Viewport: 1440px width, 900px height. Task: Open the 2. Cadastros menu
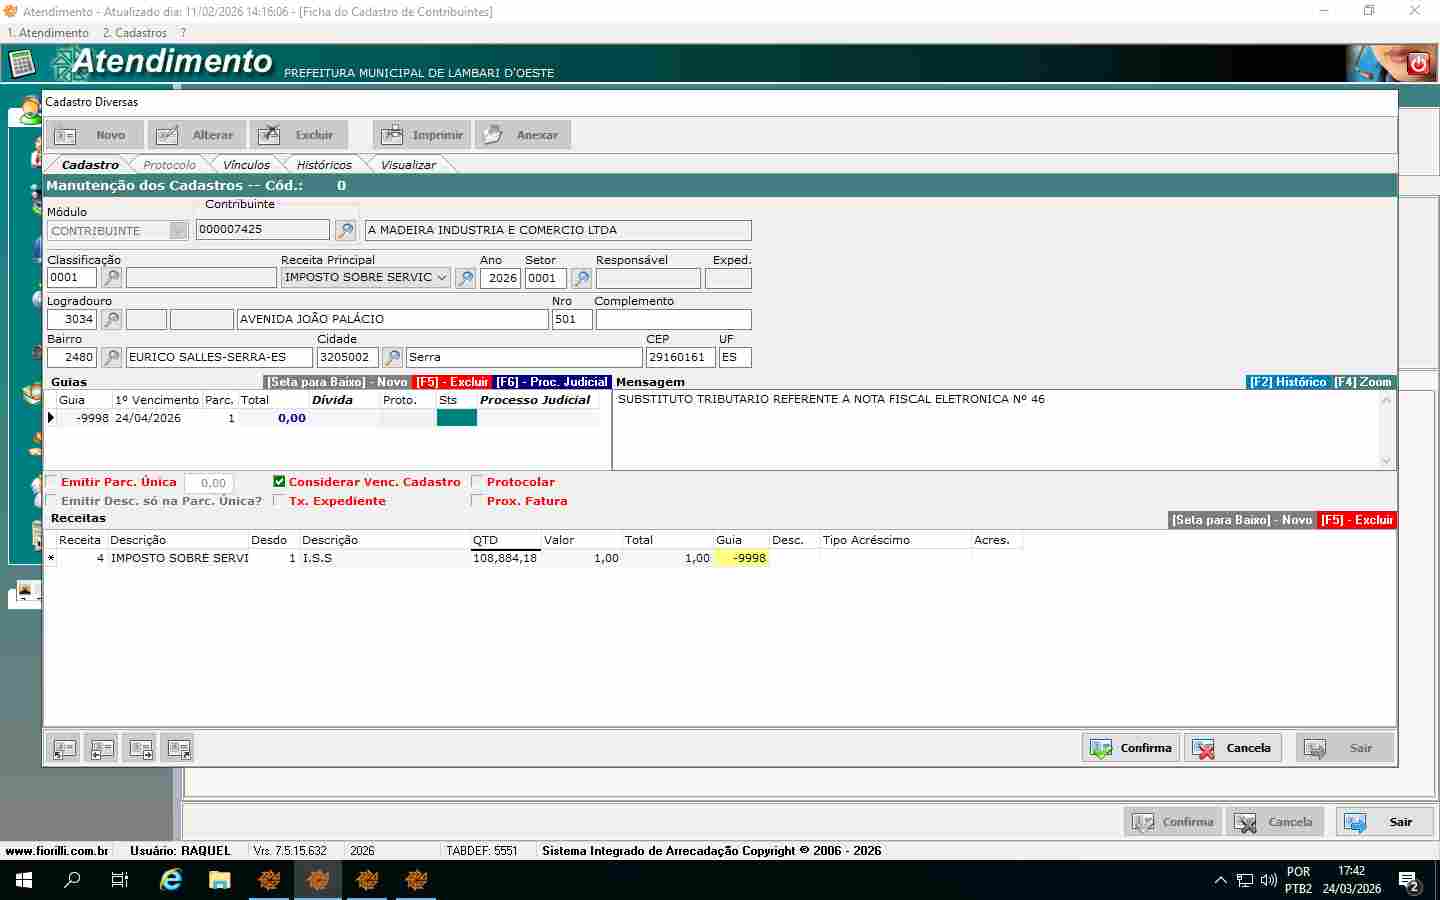135,33
